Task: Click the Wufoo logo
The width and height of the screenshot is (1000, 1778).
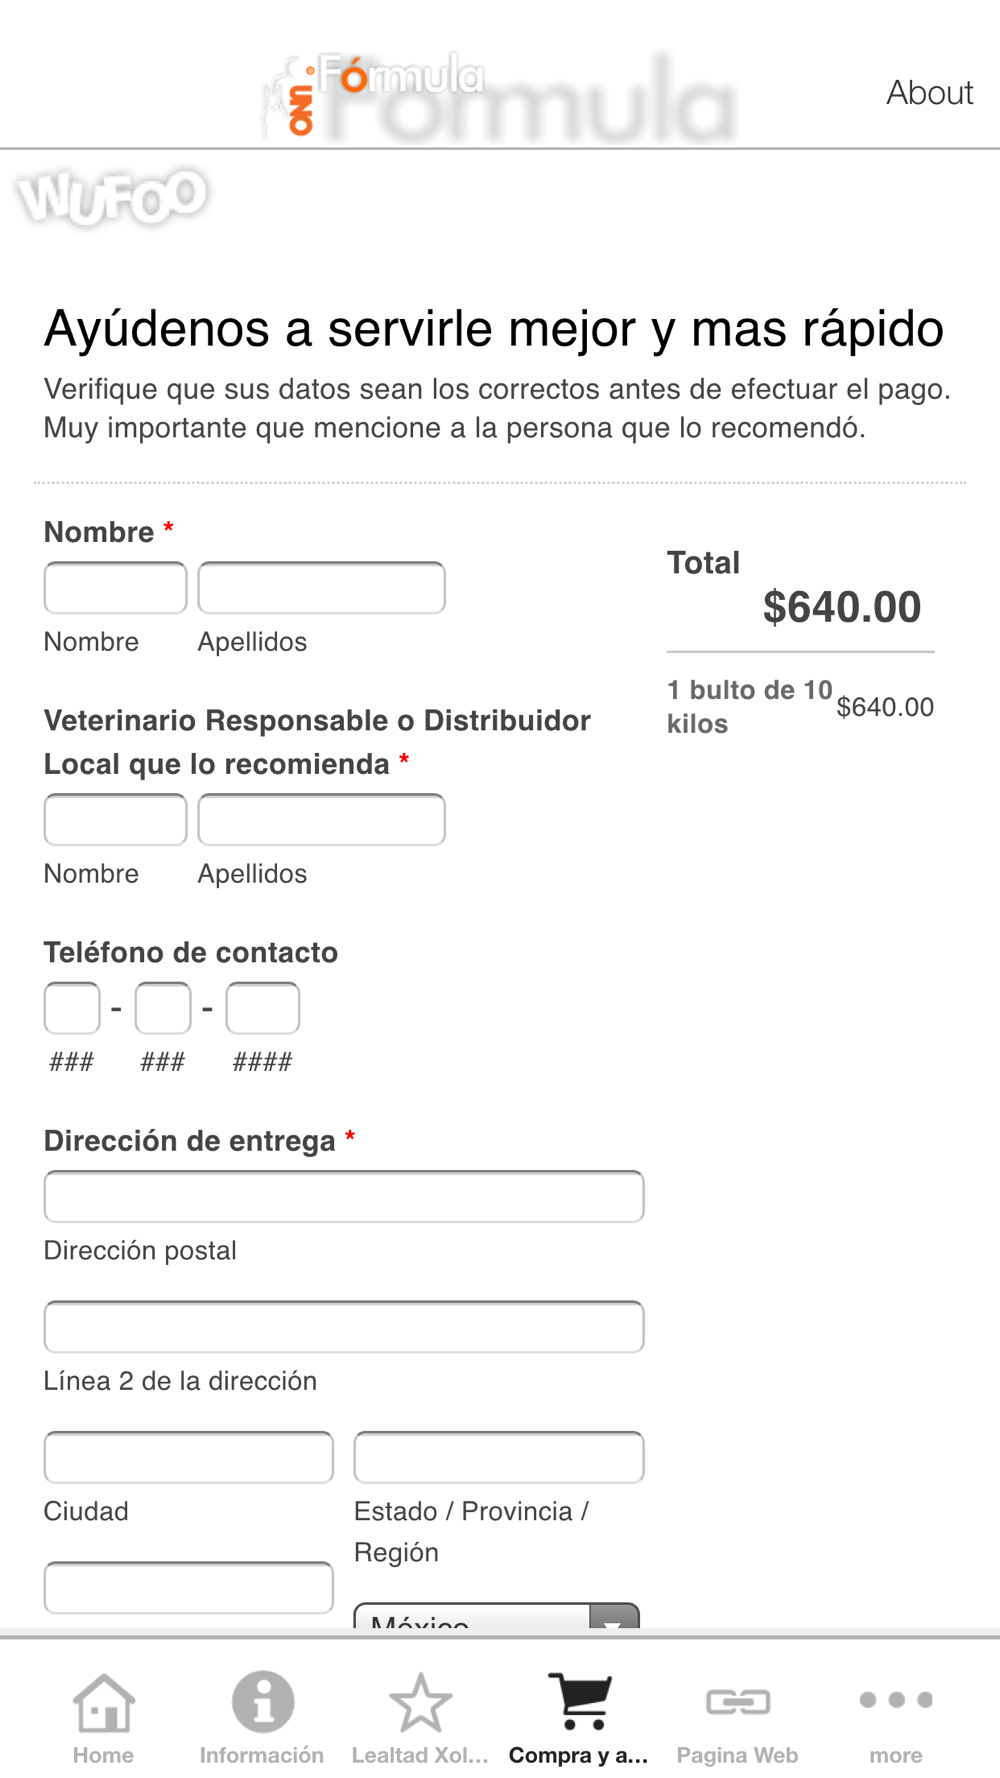Action: [112, 197]
